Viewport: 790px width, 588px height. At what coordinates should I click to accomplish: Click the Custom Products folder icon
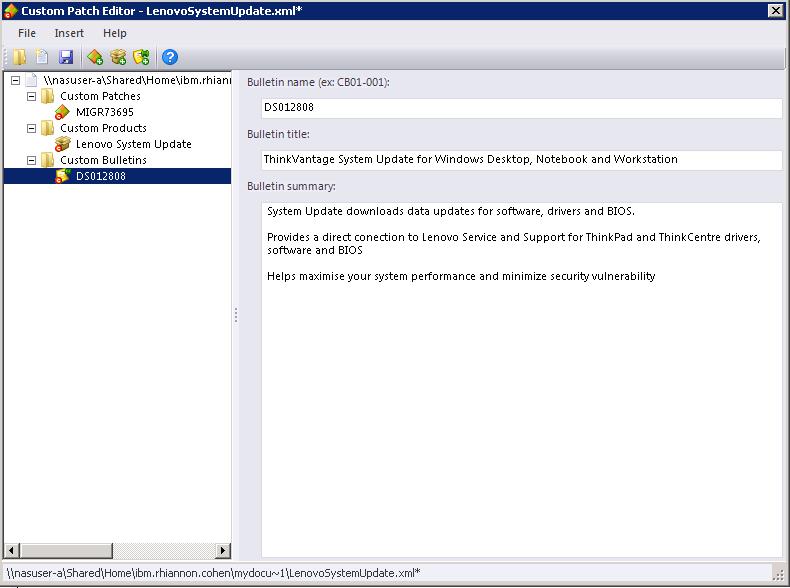coord(47,128)
